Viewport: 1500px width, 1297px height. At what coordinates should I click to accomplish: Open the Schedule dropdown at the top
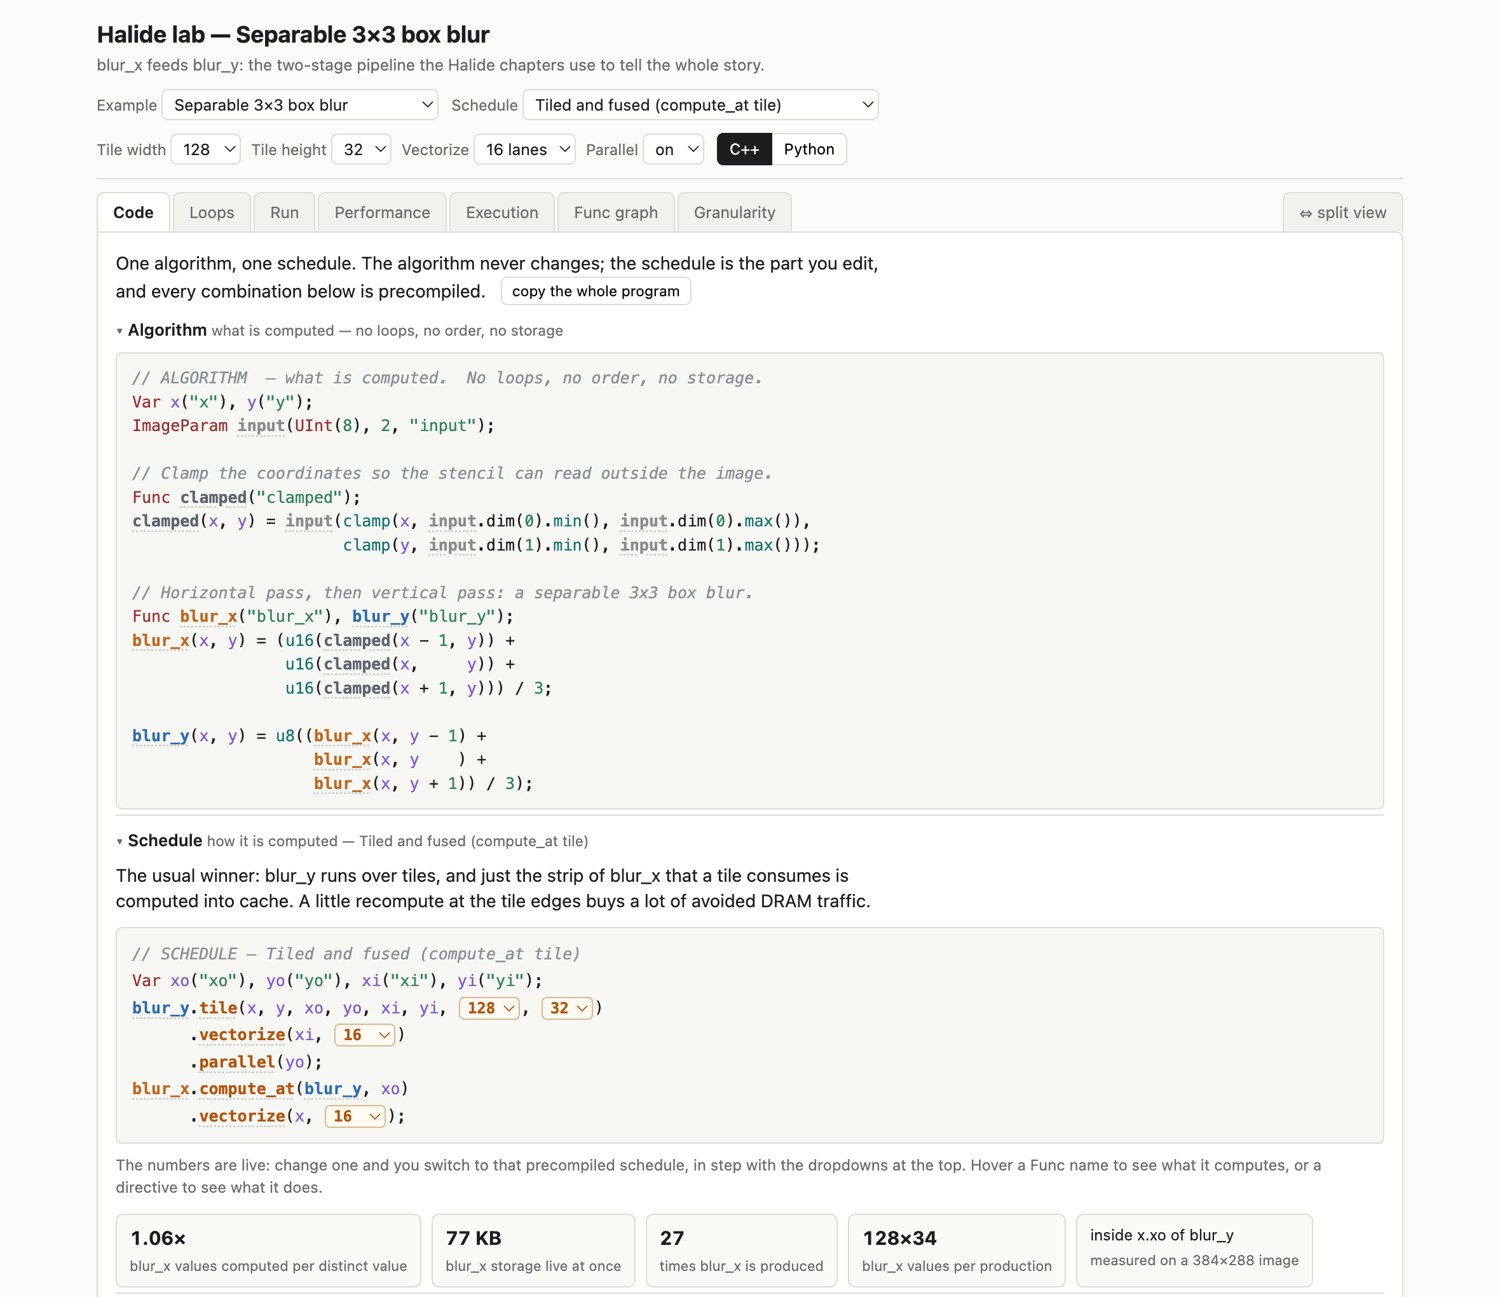coord(701,105)
